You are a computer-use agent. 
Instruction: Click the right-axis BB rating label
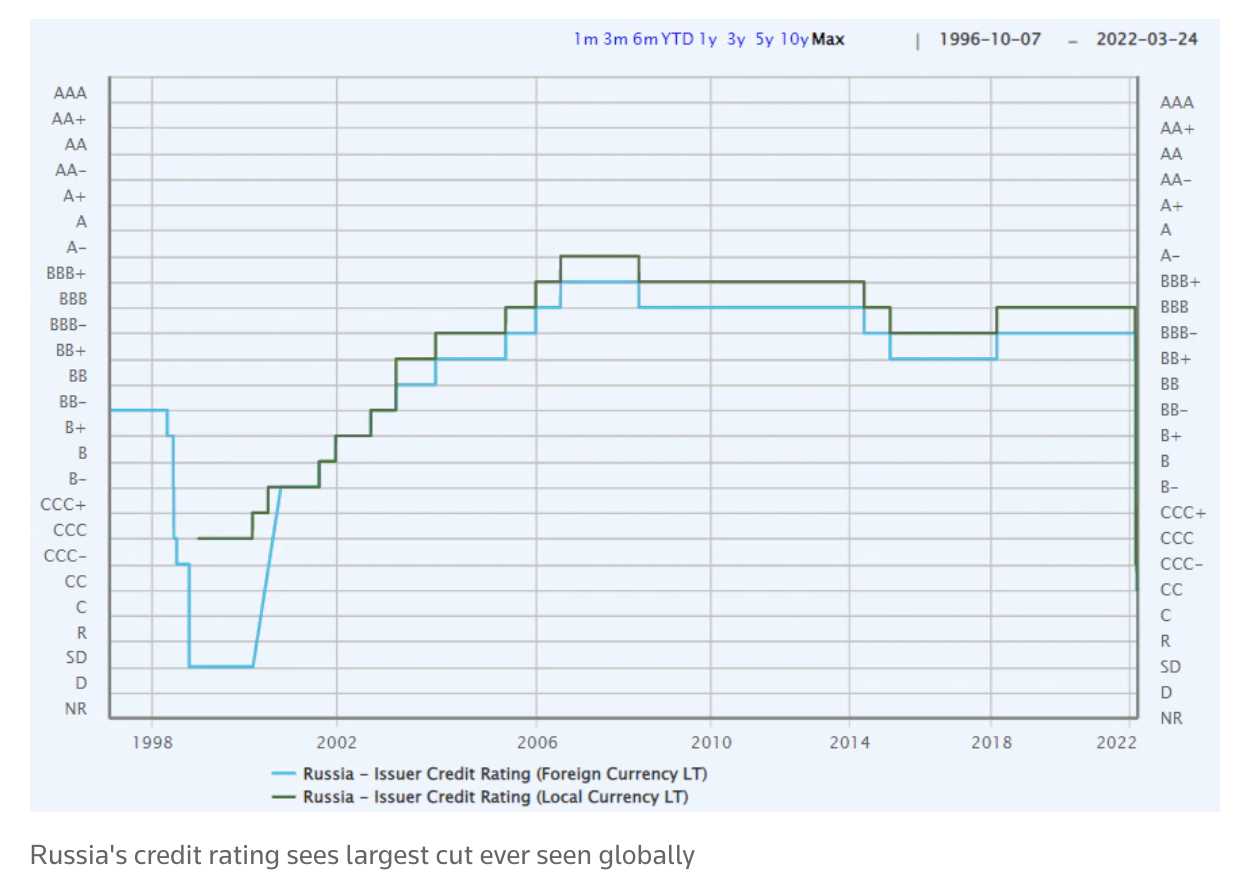(x=1170, y=385)
